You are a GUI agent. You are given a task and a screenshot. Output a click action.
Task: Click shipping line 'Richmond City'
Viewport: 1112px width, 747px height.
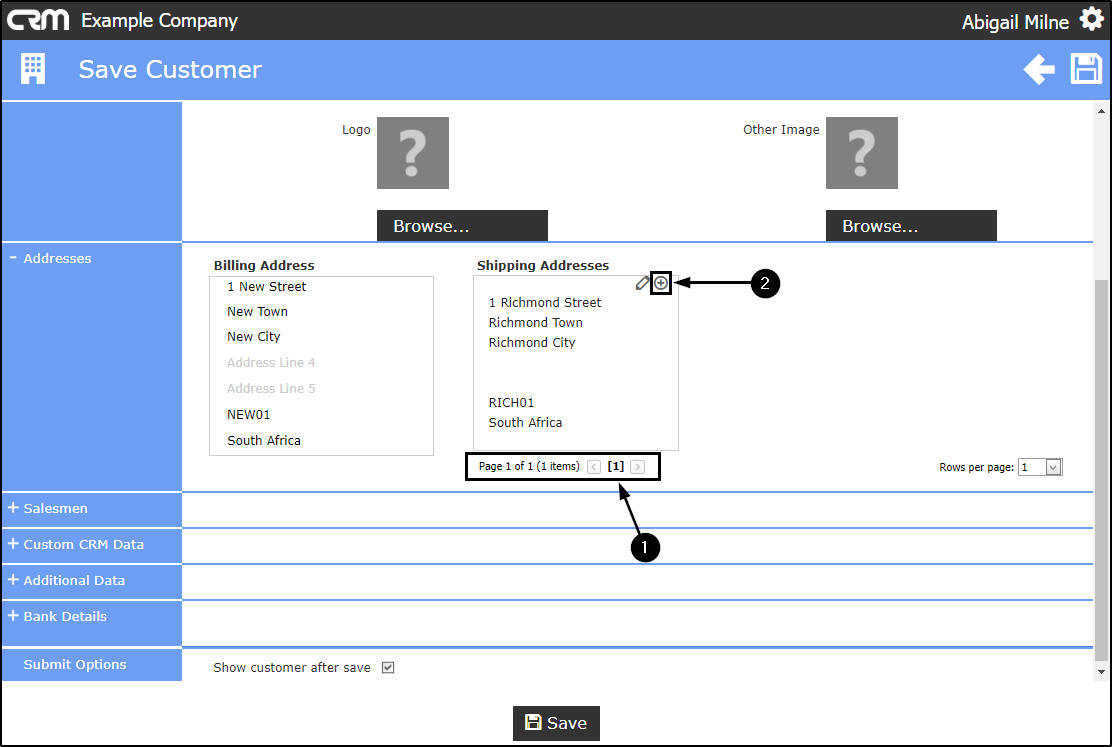(532, 342)
